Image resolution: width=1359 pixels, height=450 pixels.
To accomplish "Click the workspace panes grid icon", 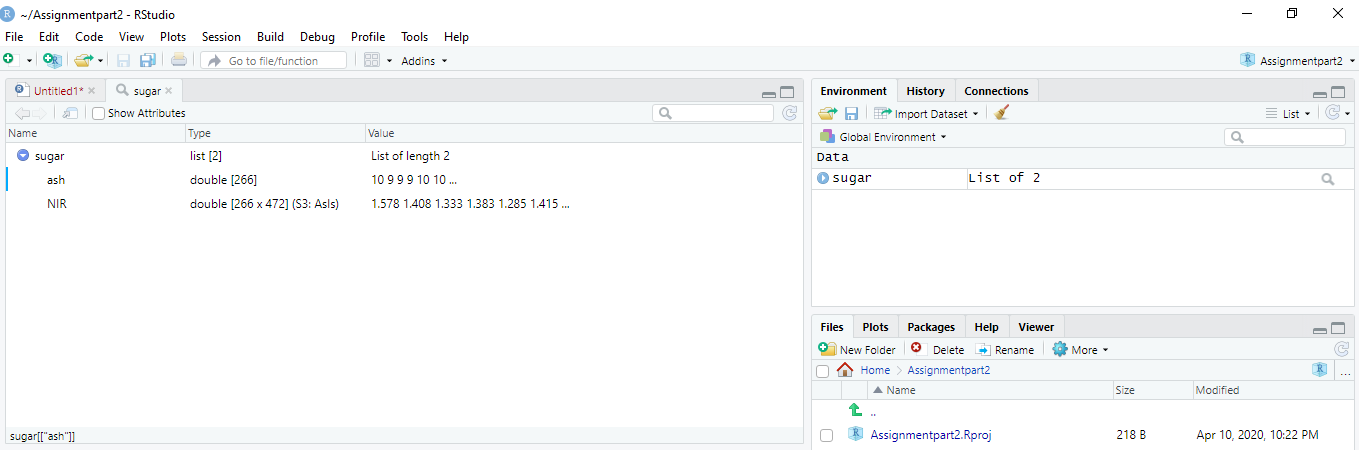I will [372, 60].
